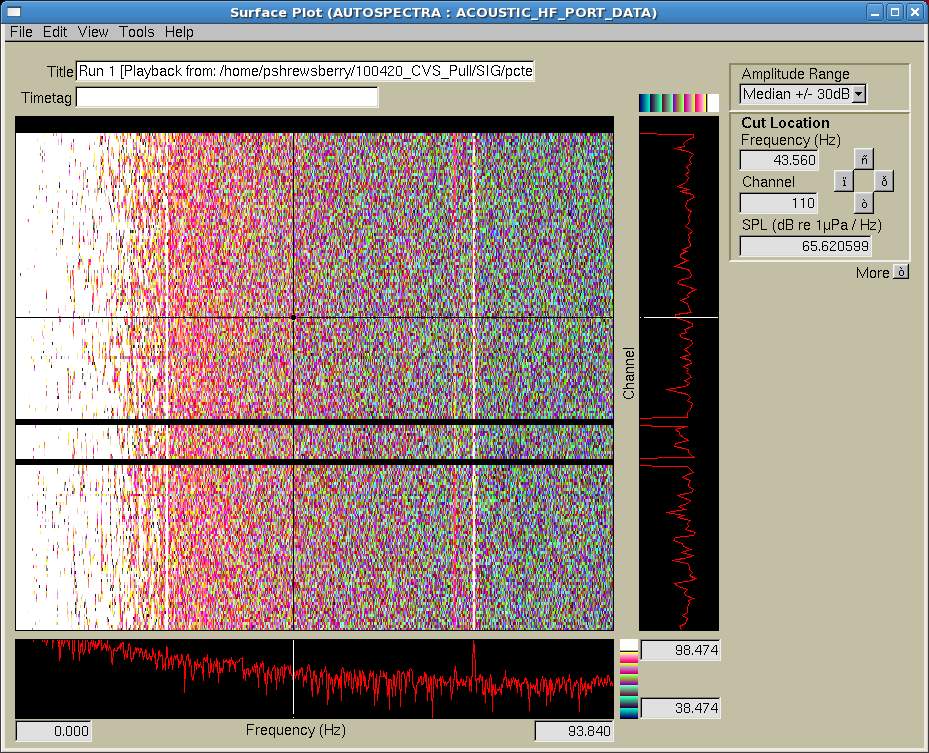Image resolution: width=929 pixels, height=753 pixels.
Task: Click the vertical Channel axis label
Action: (x=629, y=373)
